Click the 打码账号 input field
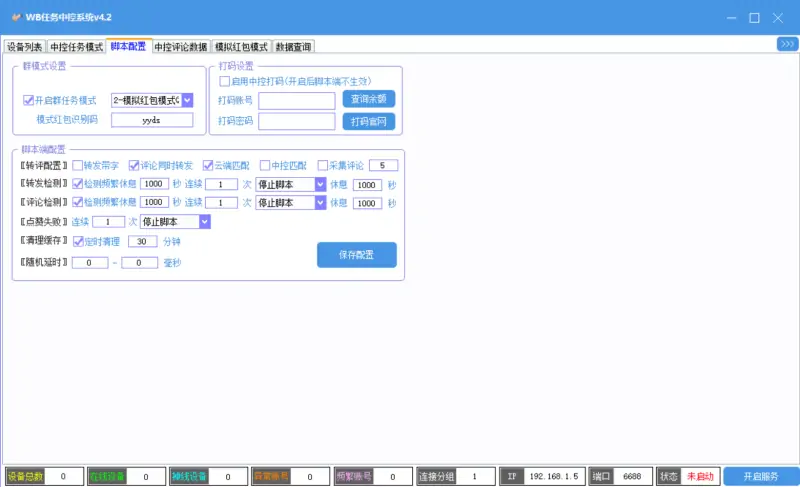 296,100
